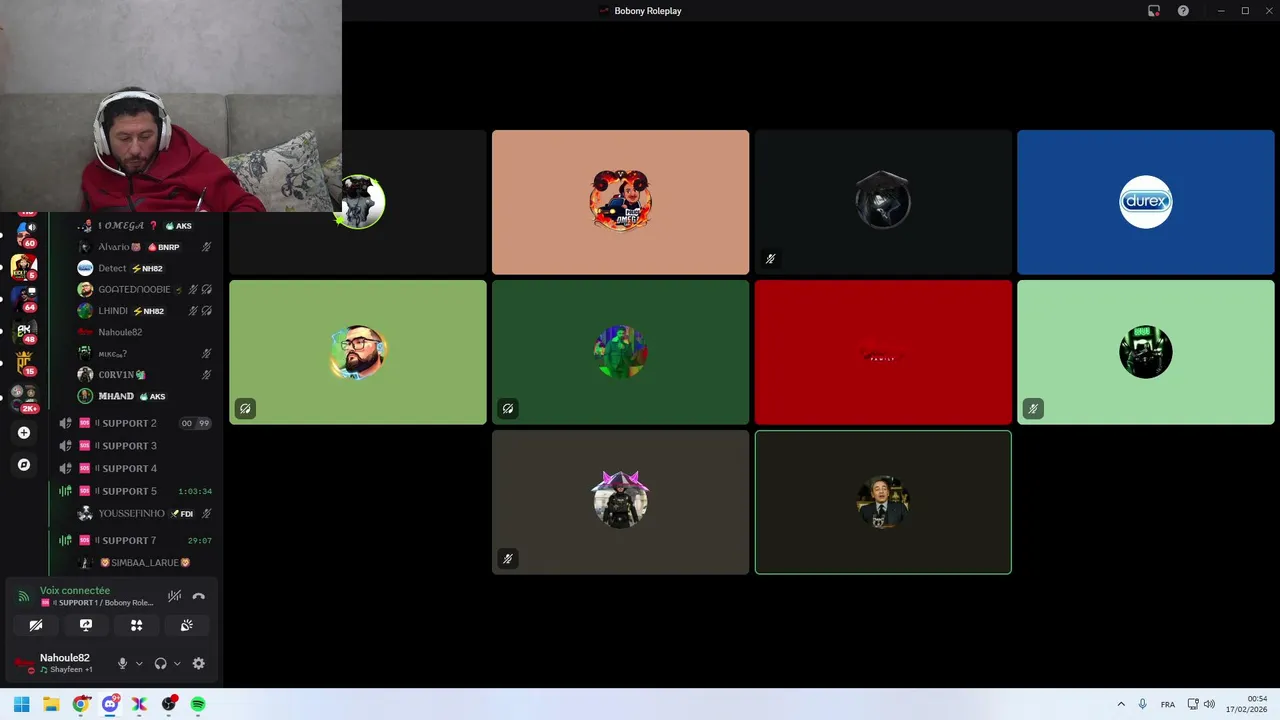The height and width of the screenshot is (720, 1280).
Task: Open SUPPORT 1 / Bobony Roleplay channel link
Action: [x=97, y=603]
